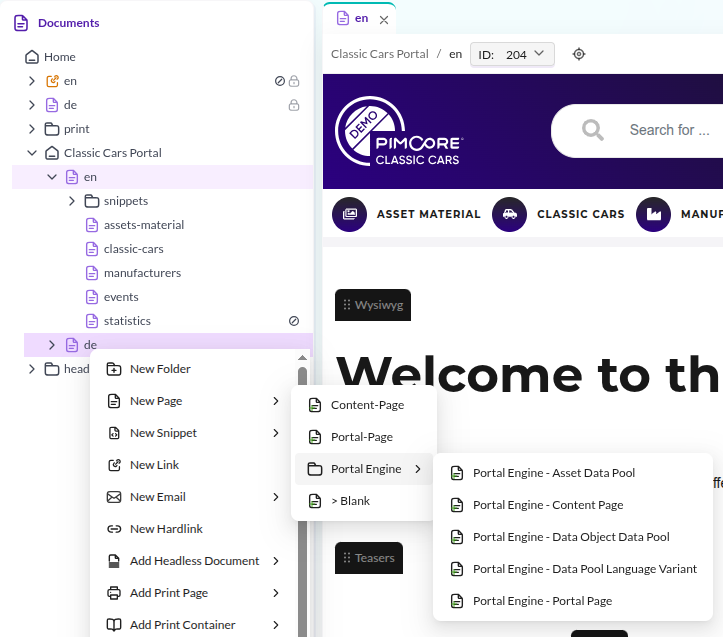Expand the snippets folder node
This screenshot has width=723, height=637.
(72, 201)
